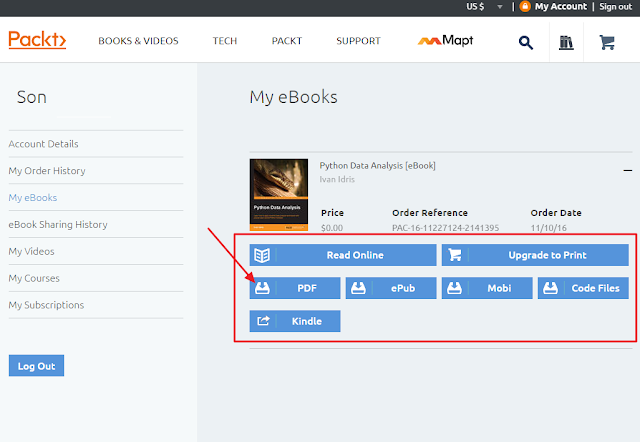This screenshot has height=442, width=640.
Task: Click order reference PAC-16-11227124-2141395
Action: point(445,228)
